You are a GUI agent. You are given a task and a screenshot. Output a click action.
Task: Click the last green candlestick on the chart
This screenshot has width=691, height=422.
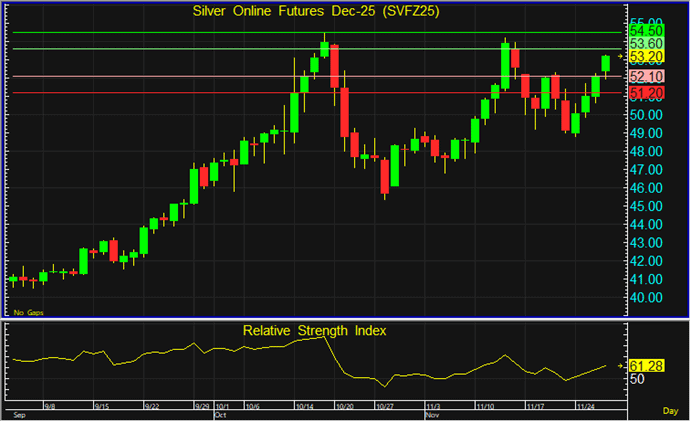pos(605,64)
